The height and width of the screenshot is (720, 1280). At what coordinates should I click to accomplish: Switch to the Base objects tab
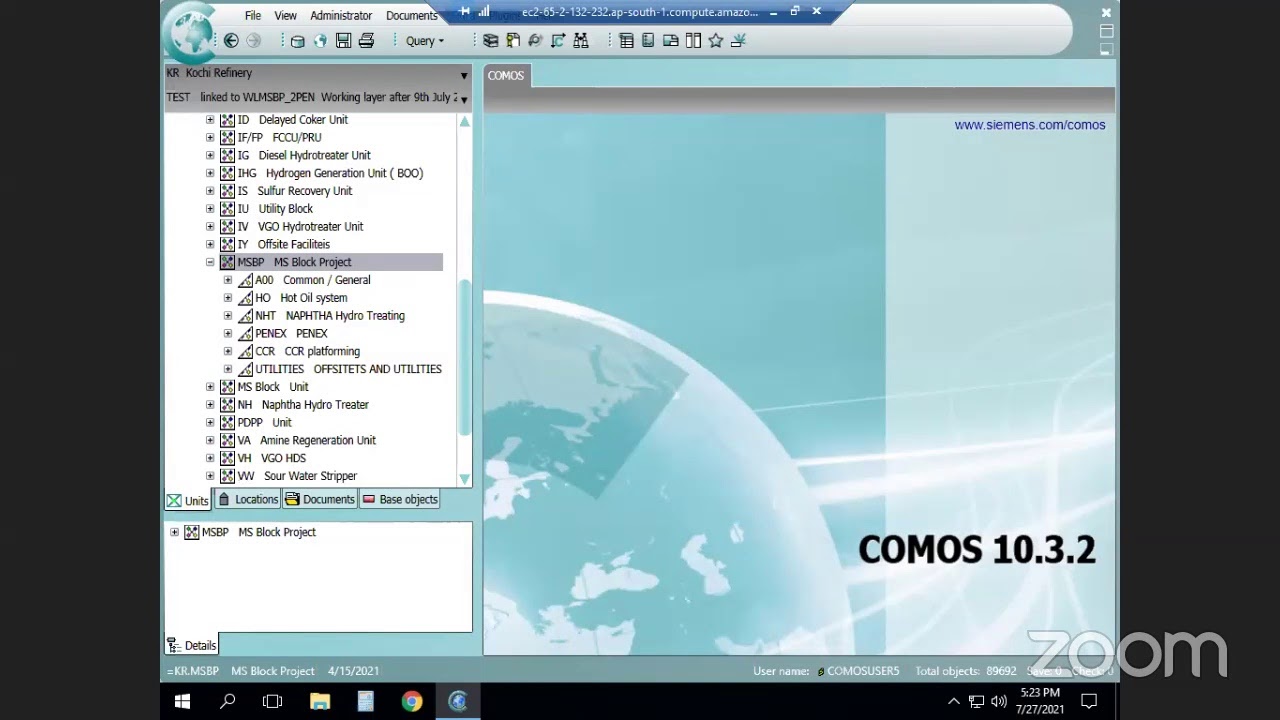click(x=400, y=499)
